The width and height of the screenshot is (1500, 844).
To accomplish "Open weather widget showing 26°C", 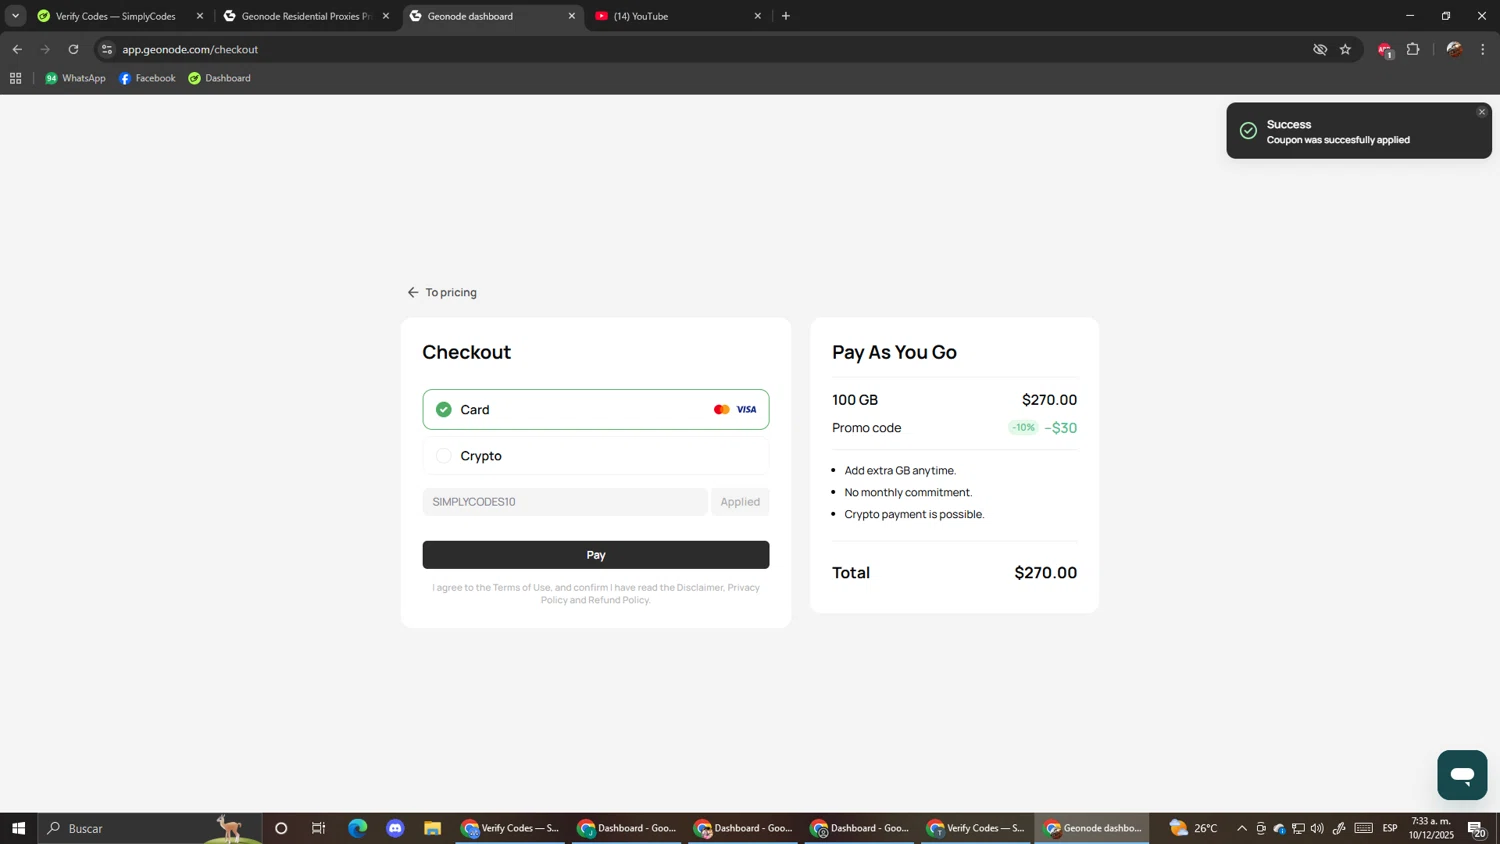I will [1194, 828].
